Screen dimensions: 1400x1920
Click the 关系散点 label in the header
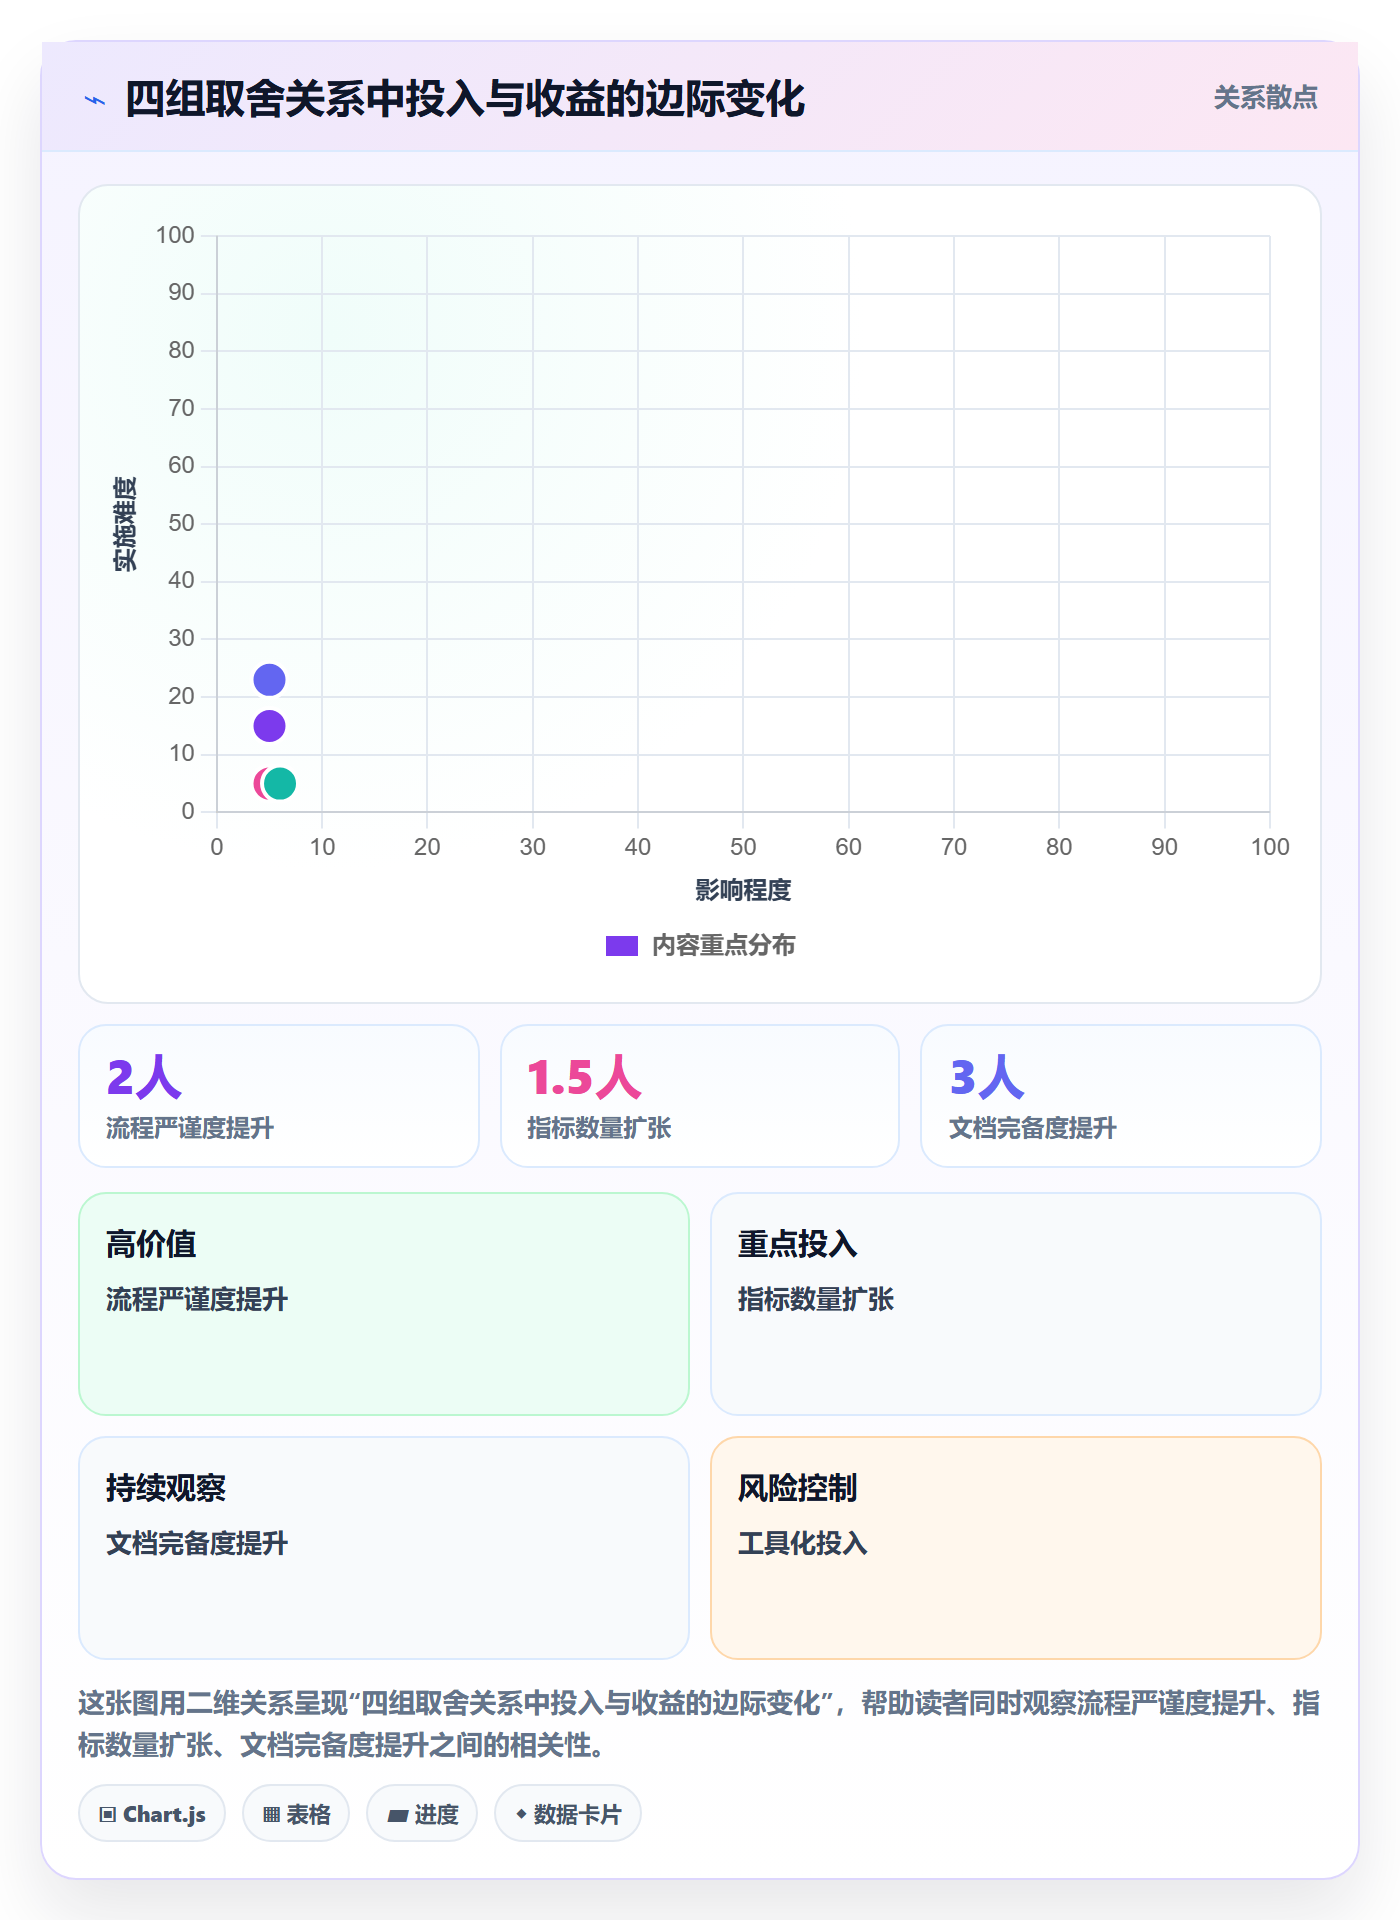point(1265,98)
